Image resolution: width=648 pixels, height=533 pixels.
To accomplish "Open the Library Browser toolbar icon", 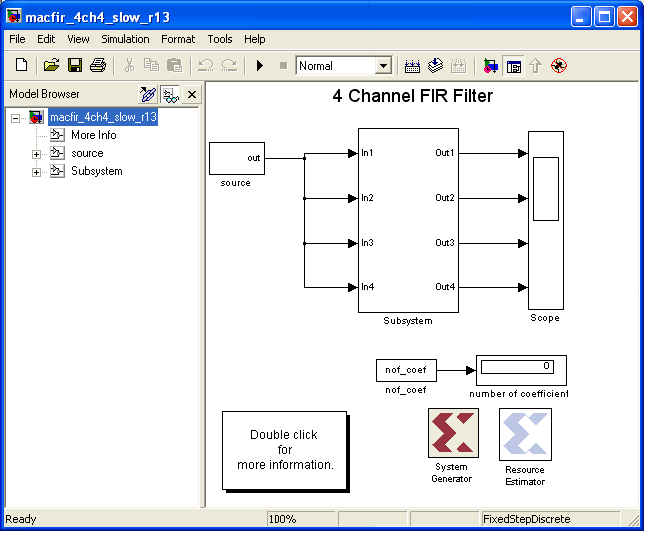I will click(490, 66).
